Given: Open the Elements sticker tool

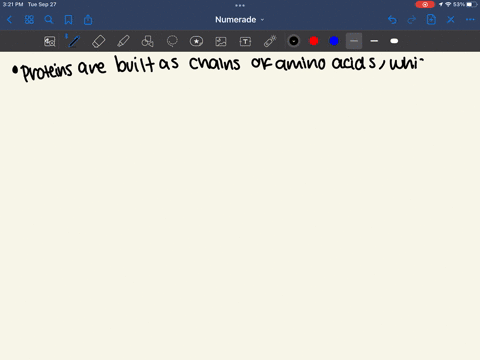Looking at the screenshot, I should pos(196,41).
